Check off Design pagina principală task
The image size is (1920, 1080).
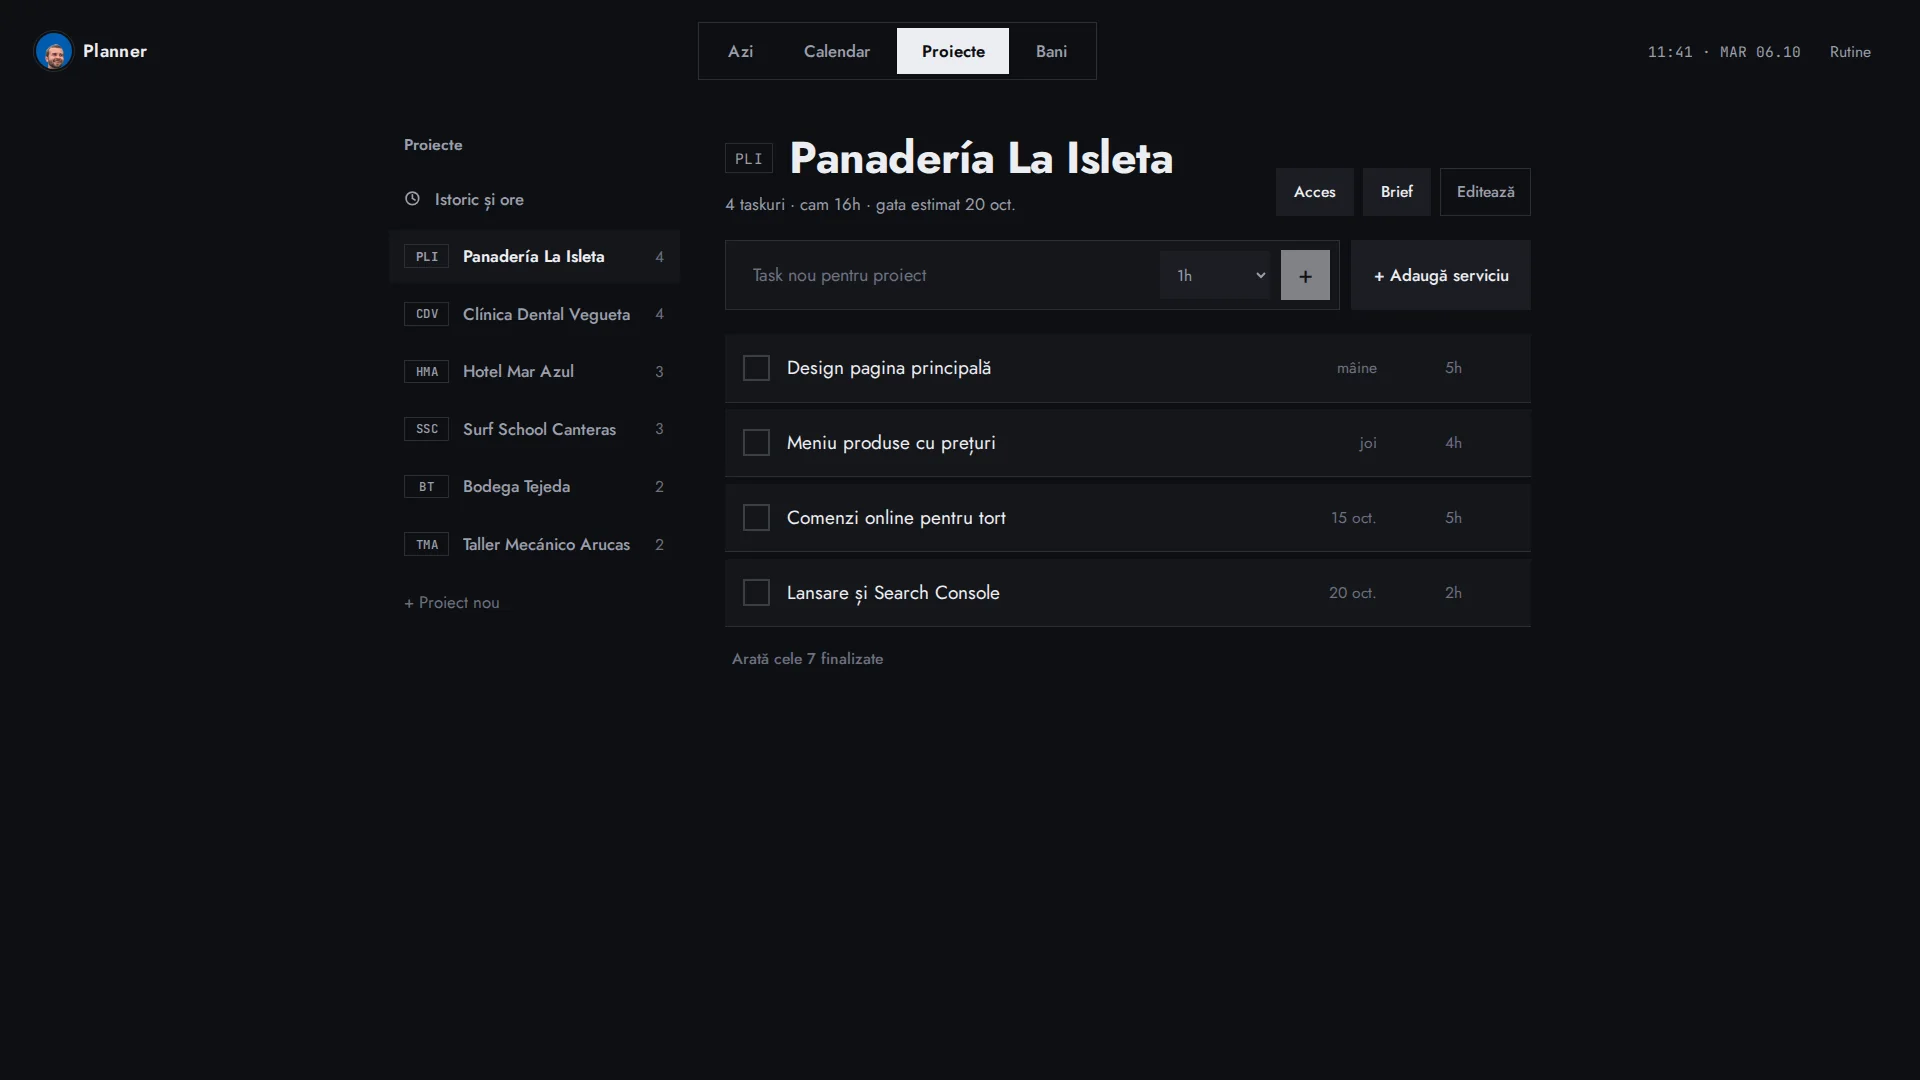click(x=756, y=368)
